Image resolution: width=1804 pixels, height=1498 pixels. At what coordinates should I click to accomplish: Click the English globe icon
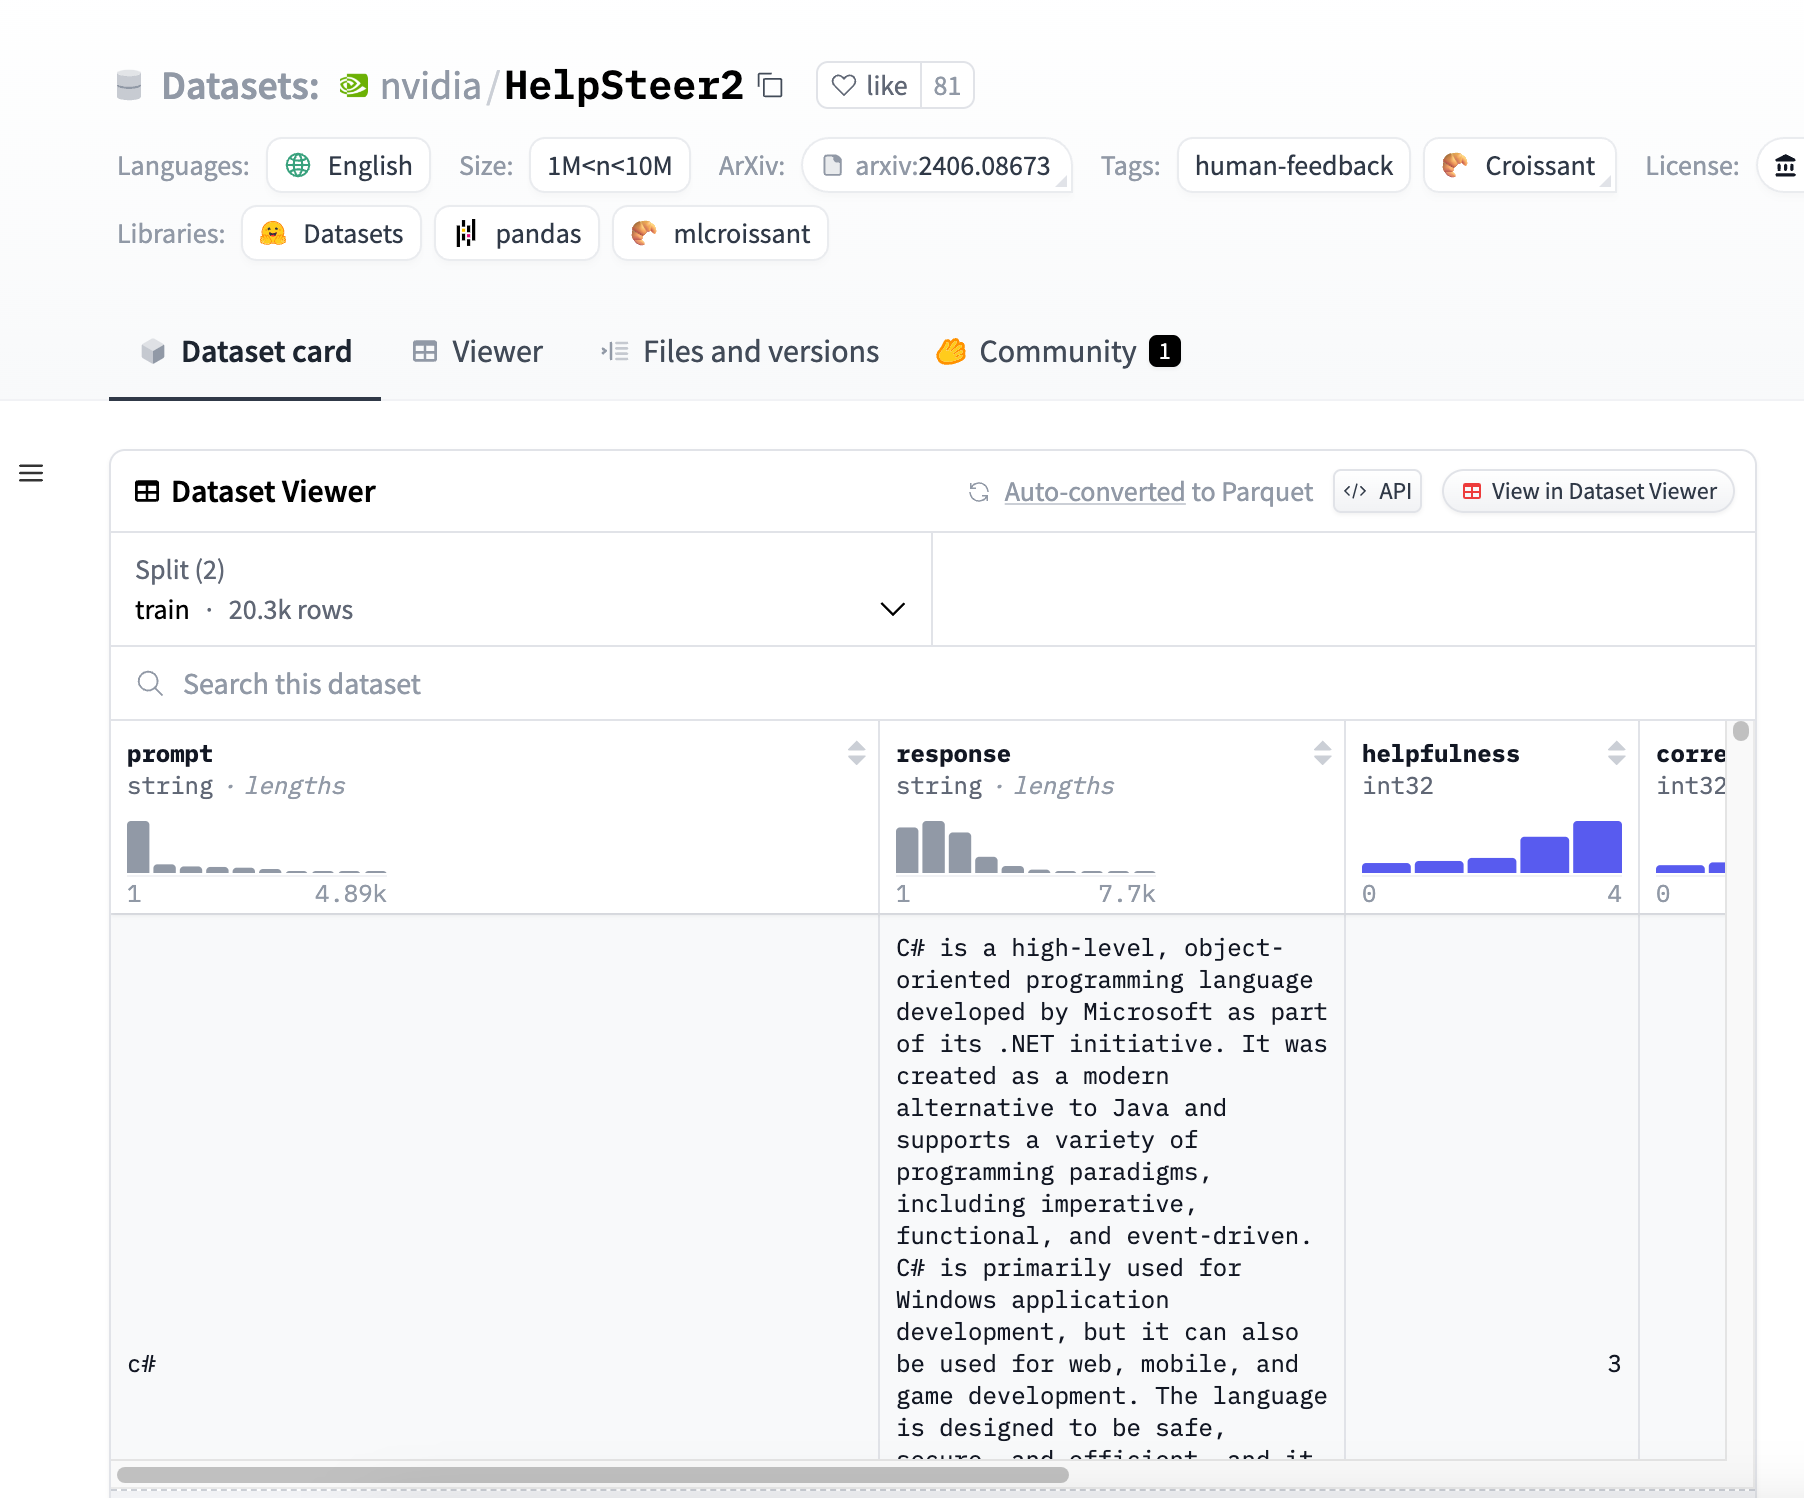298,165
